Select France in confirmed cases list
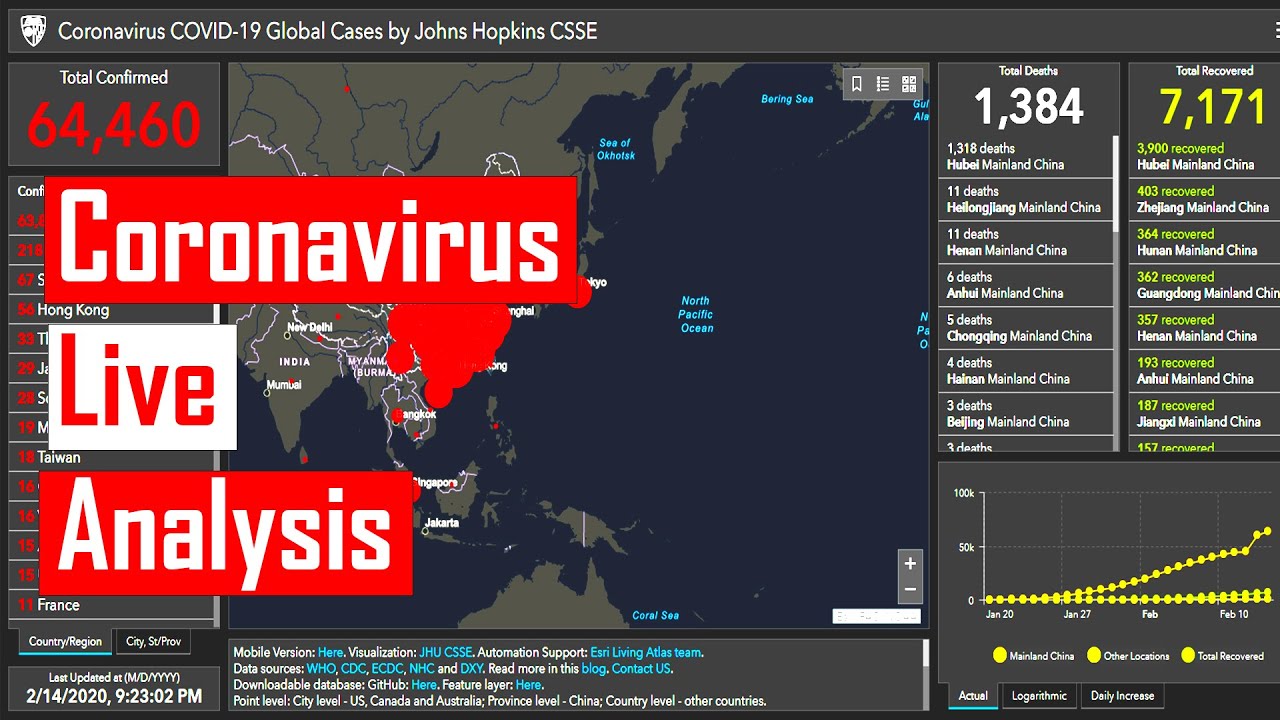 tap(113, 605)
